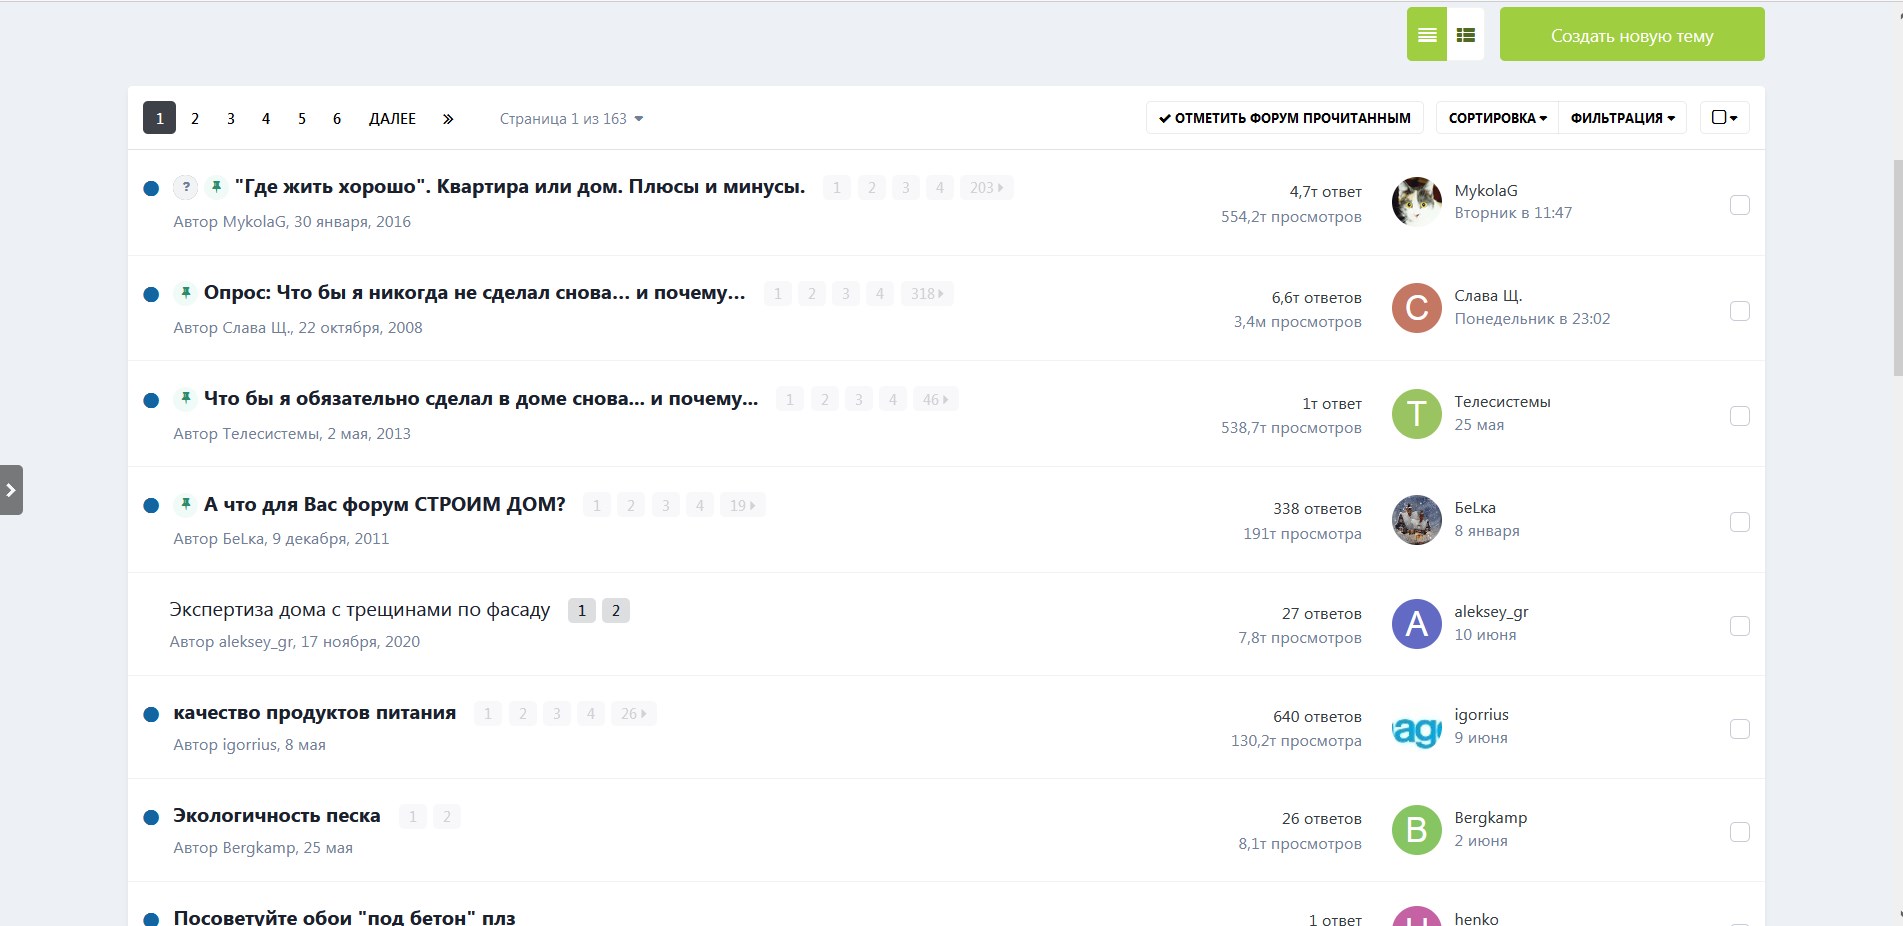Viewport: 1903px width, 926px height.
Task: Open page 2 of "Экологичность песка" topic
Action: click(x=447, y=817)
